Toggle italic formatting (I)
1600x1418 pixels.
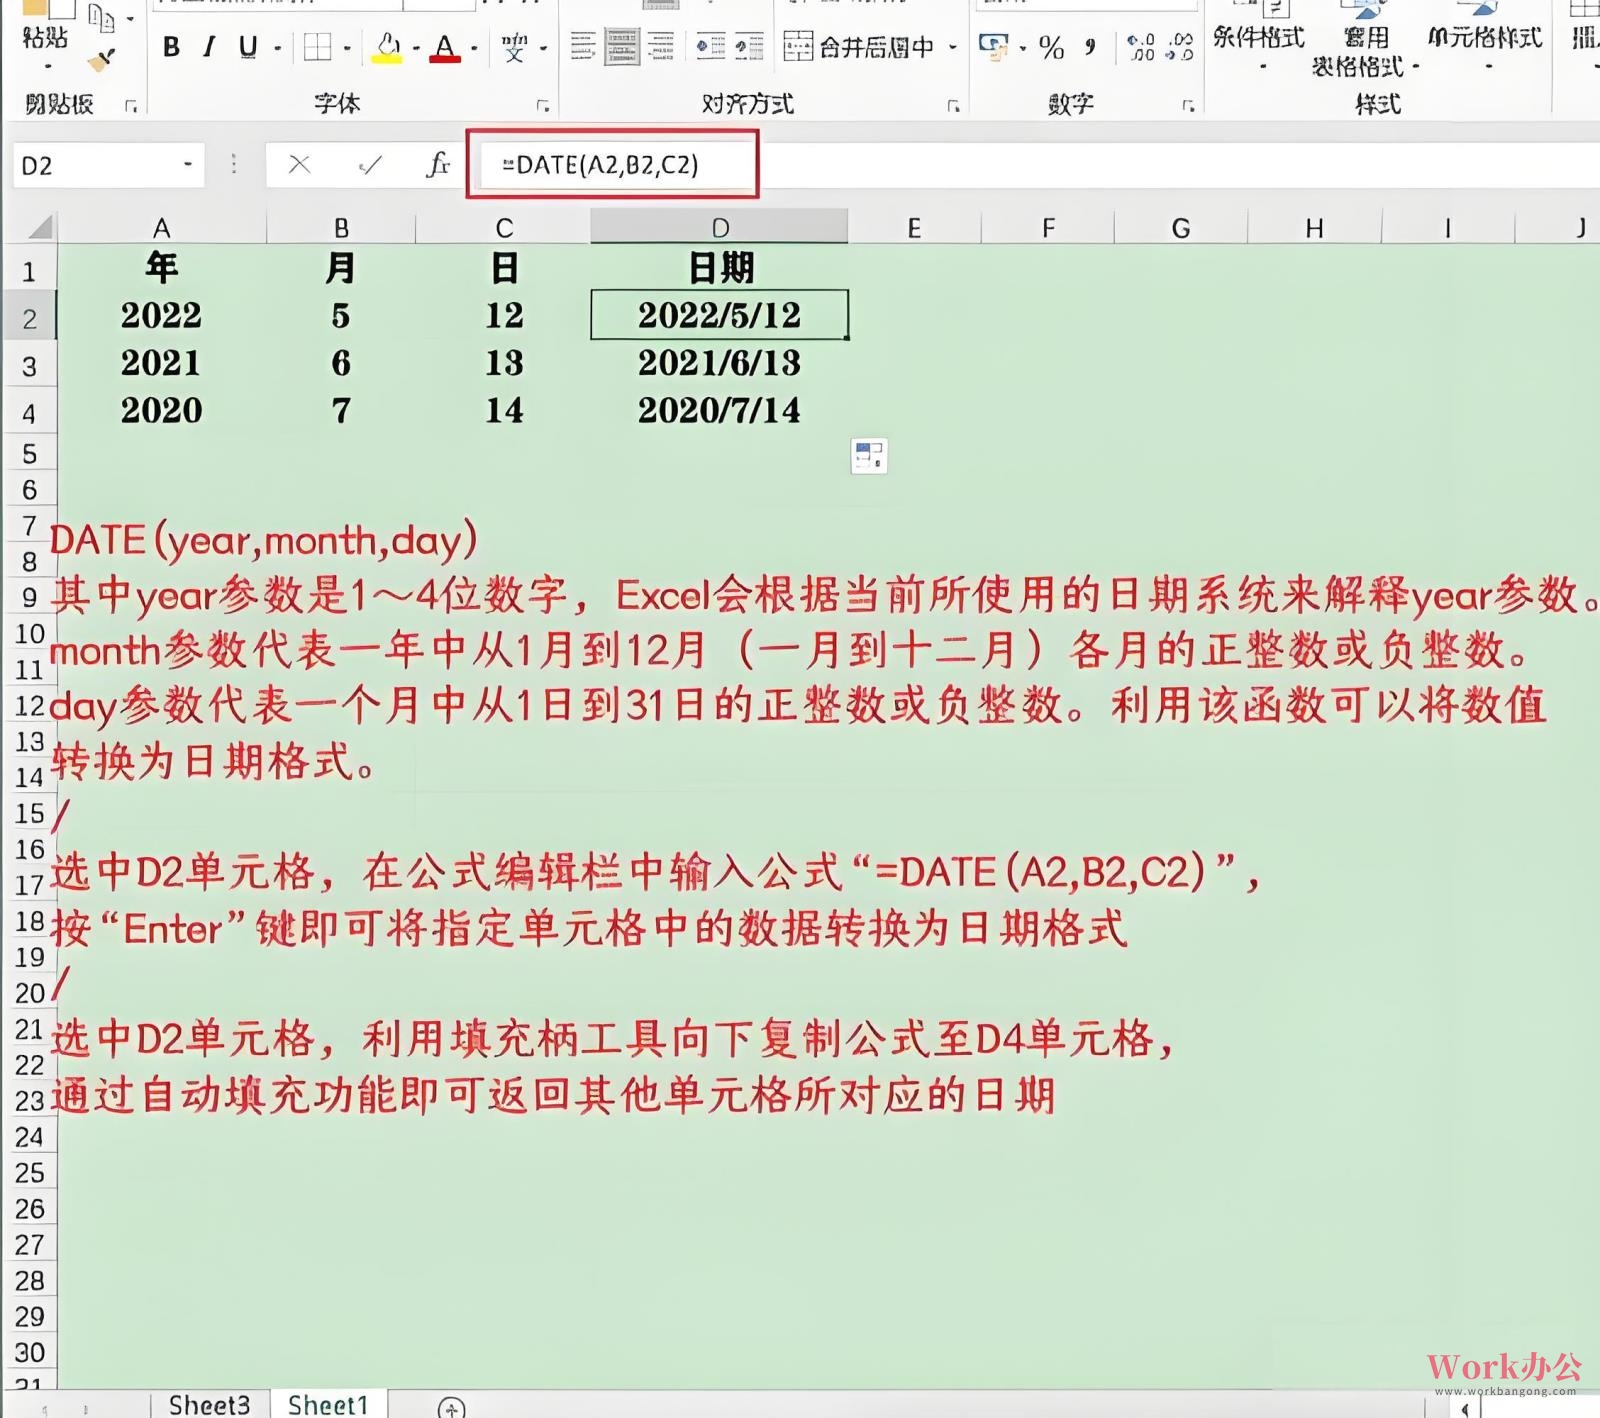point(208,46)
